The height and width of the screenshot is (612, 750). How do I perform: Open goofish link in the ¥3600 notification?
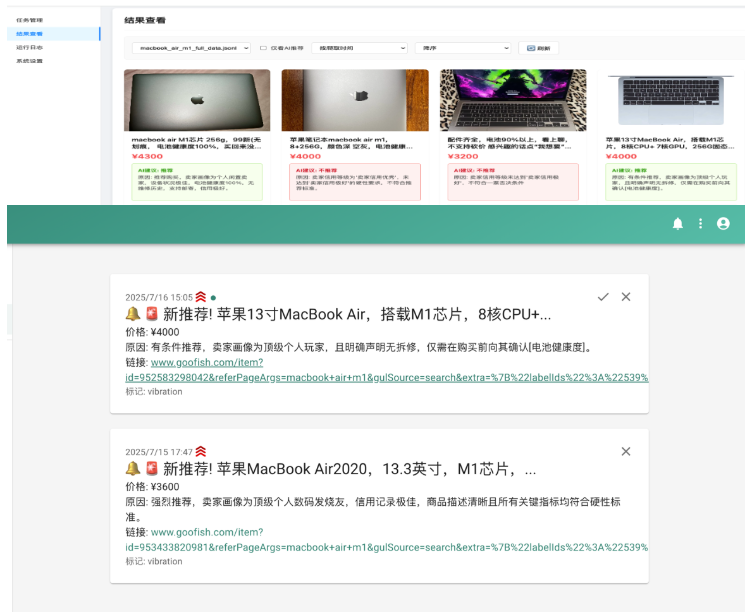[207, 532]
